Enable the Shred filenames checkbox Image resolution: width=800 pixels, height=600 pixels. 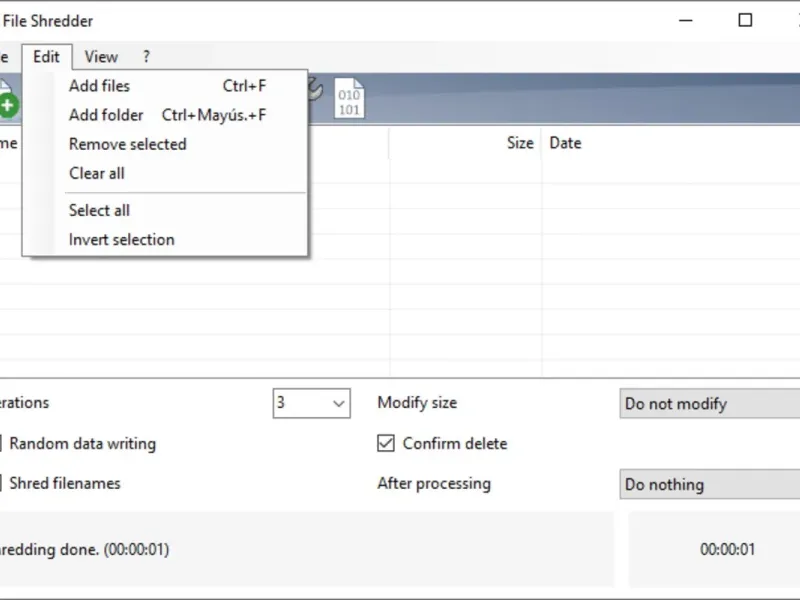[x=2, y=483]
